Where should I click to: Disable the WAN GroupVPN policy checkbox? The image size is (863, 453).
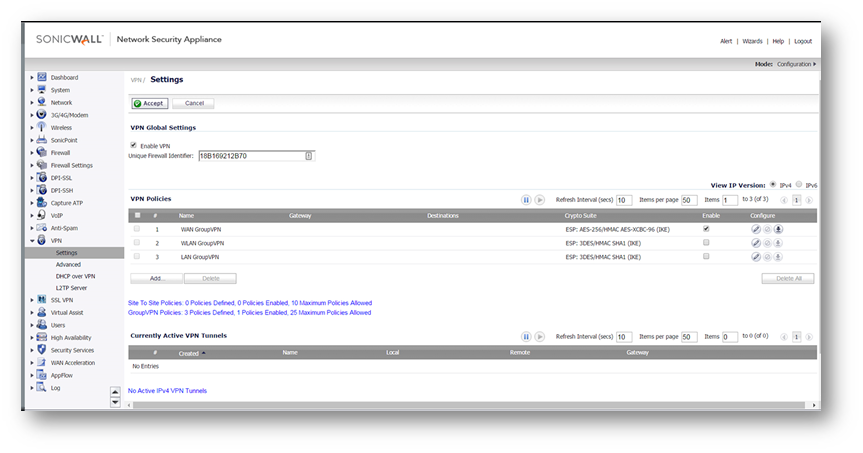[x=706, y=228]
